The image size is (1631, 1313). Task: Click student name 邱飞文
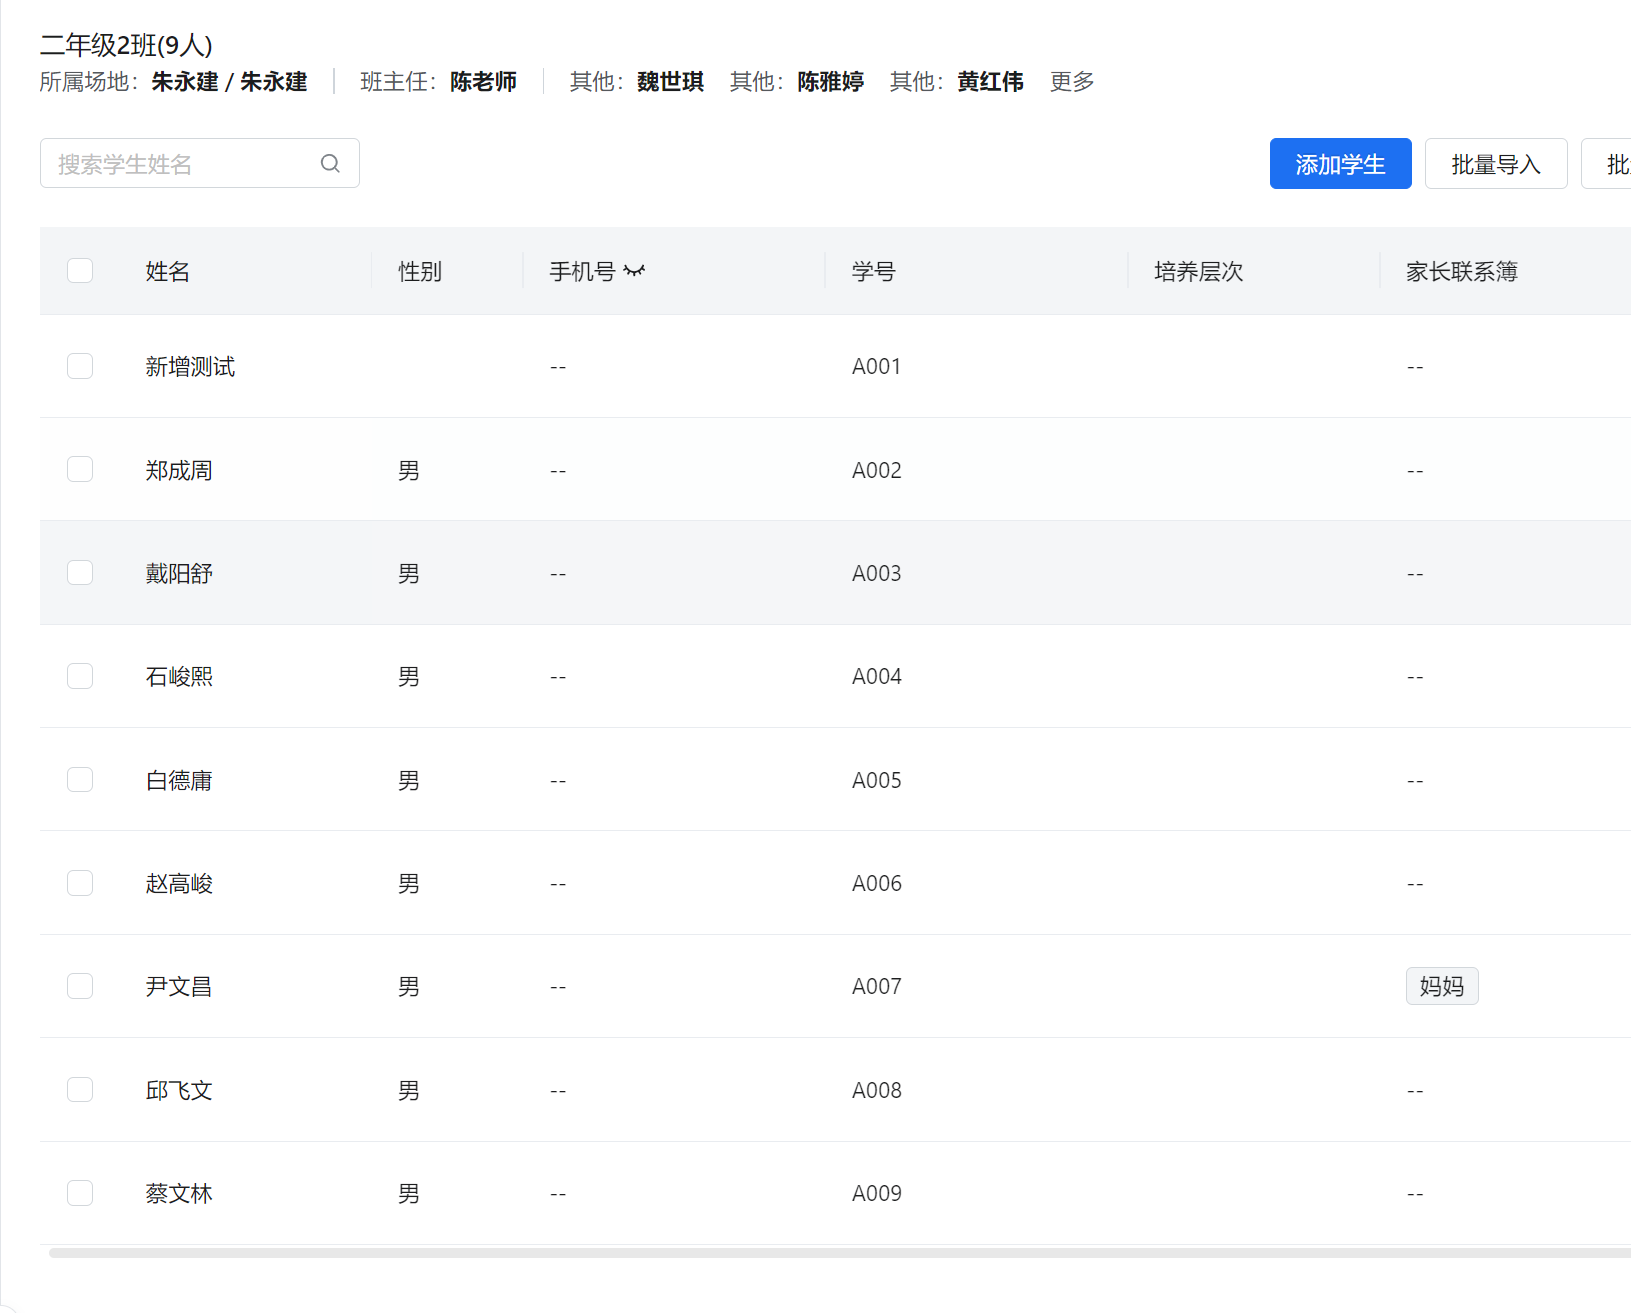(179, 1090)
